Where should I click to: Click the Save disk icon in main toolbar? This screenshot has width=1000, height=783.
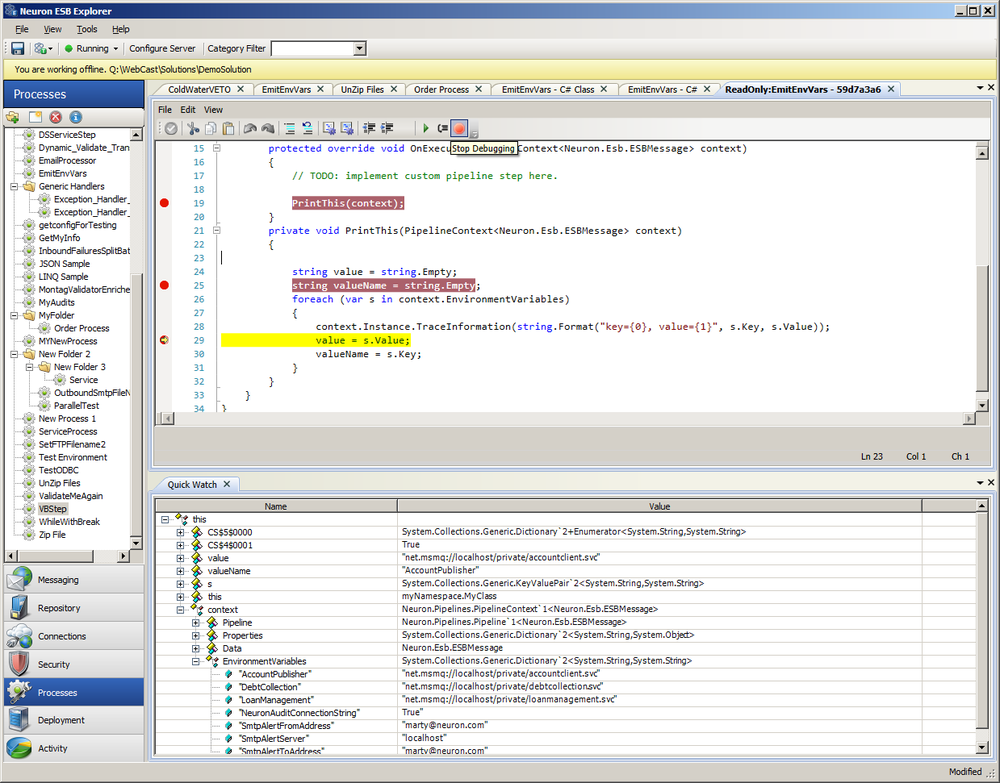[17, 48]
